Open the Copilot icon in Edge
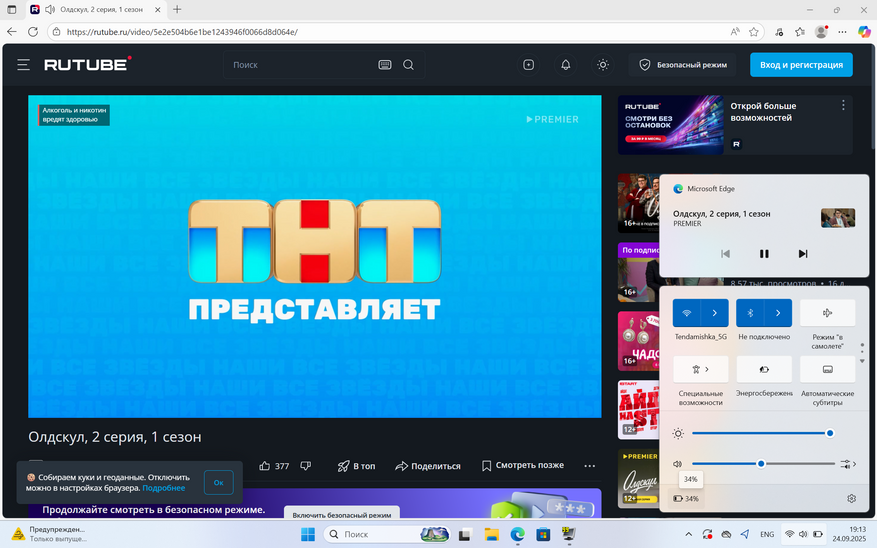877x548 pixels. tap(864, 32)
